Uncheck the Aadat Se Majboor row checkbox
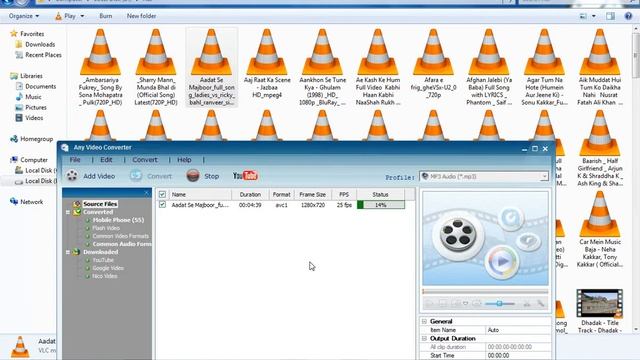 tap(162, 204)
